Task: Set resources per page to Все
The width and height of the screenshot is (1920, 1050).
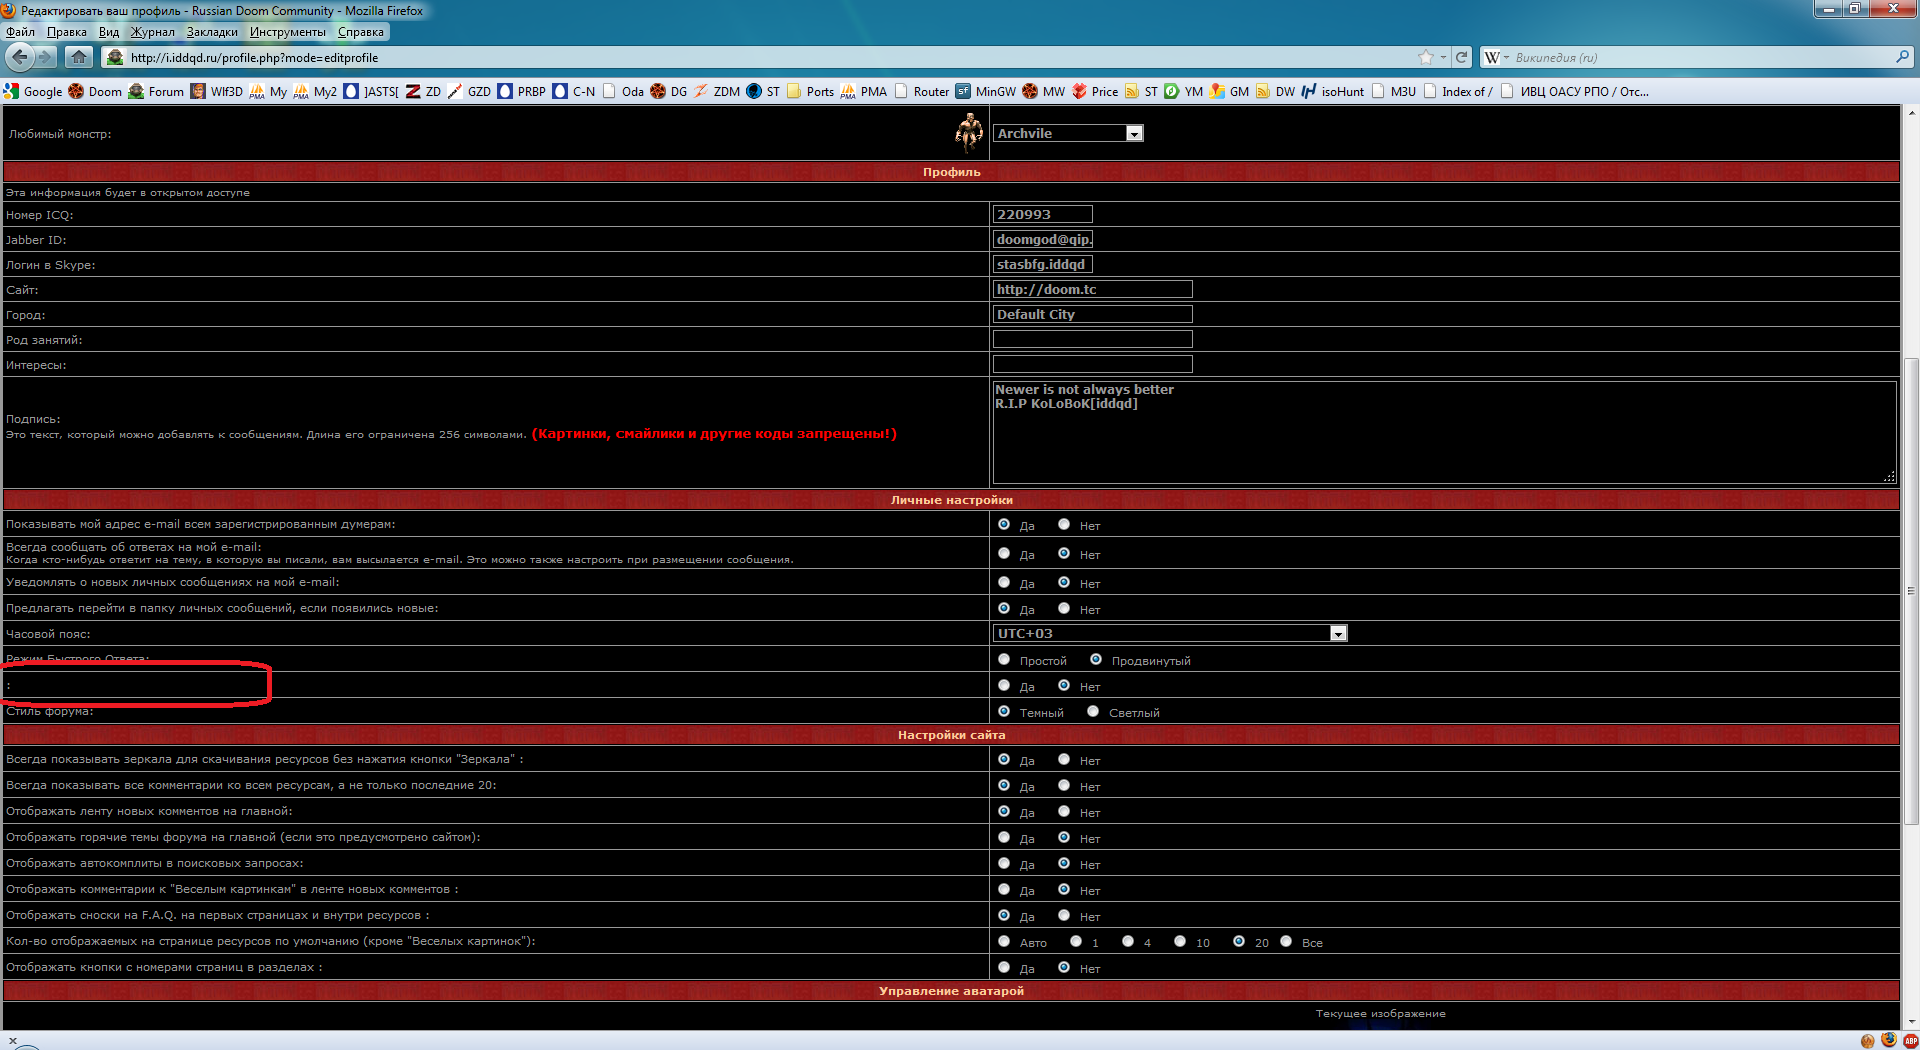Action: coord(1286,942)
